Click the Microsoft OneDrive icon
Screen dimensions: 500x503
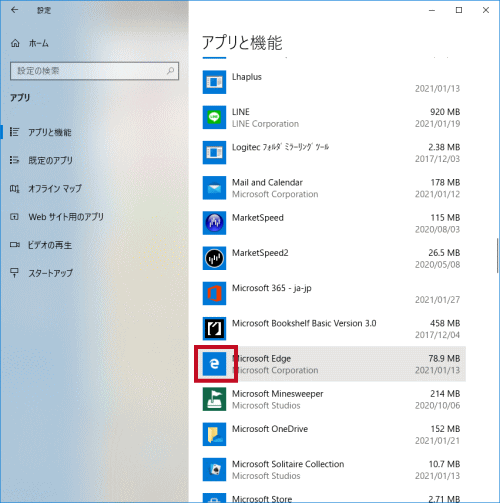214,434
